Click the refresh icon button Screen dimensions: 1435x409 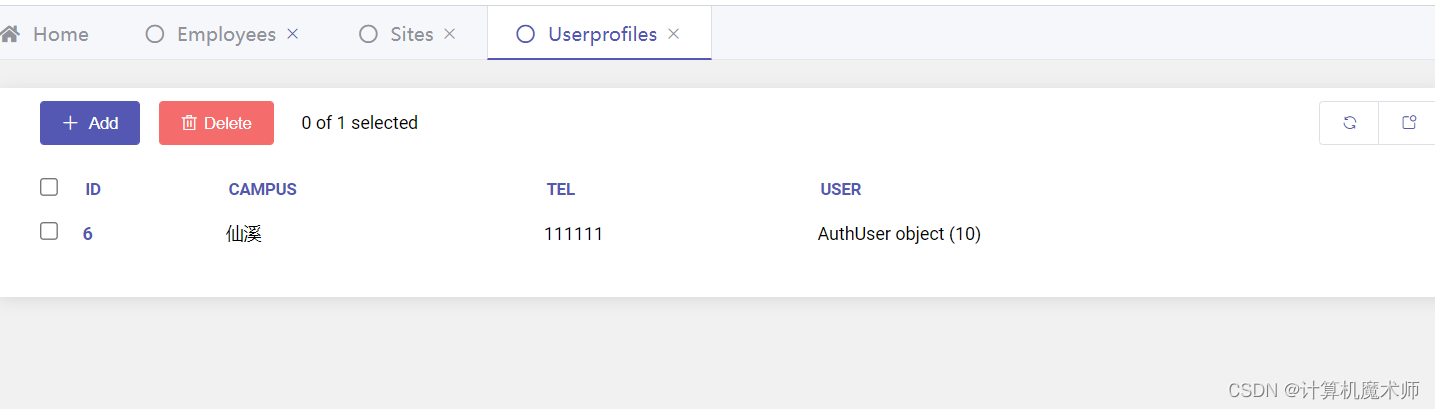point(1349,123)
